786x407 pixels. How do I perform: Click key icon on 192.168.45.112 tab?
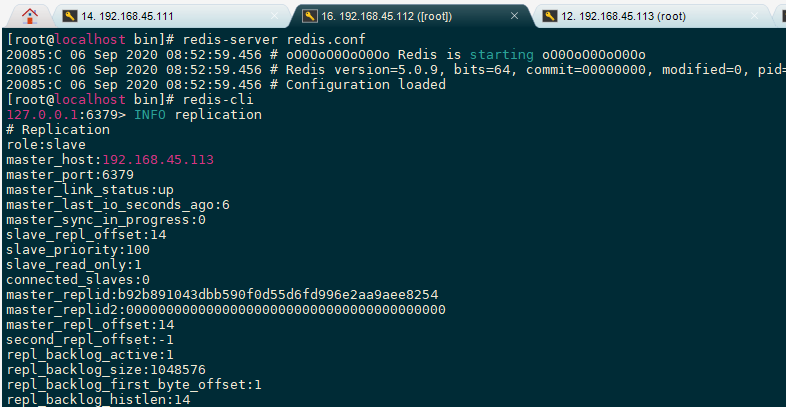pyautogui.click(x=310, y=16)
